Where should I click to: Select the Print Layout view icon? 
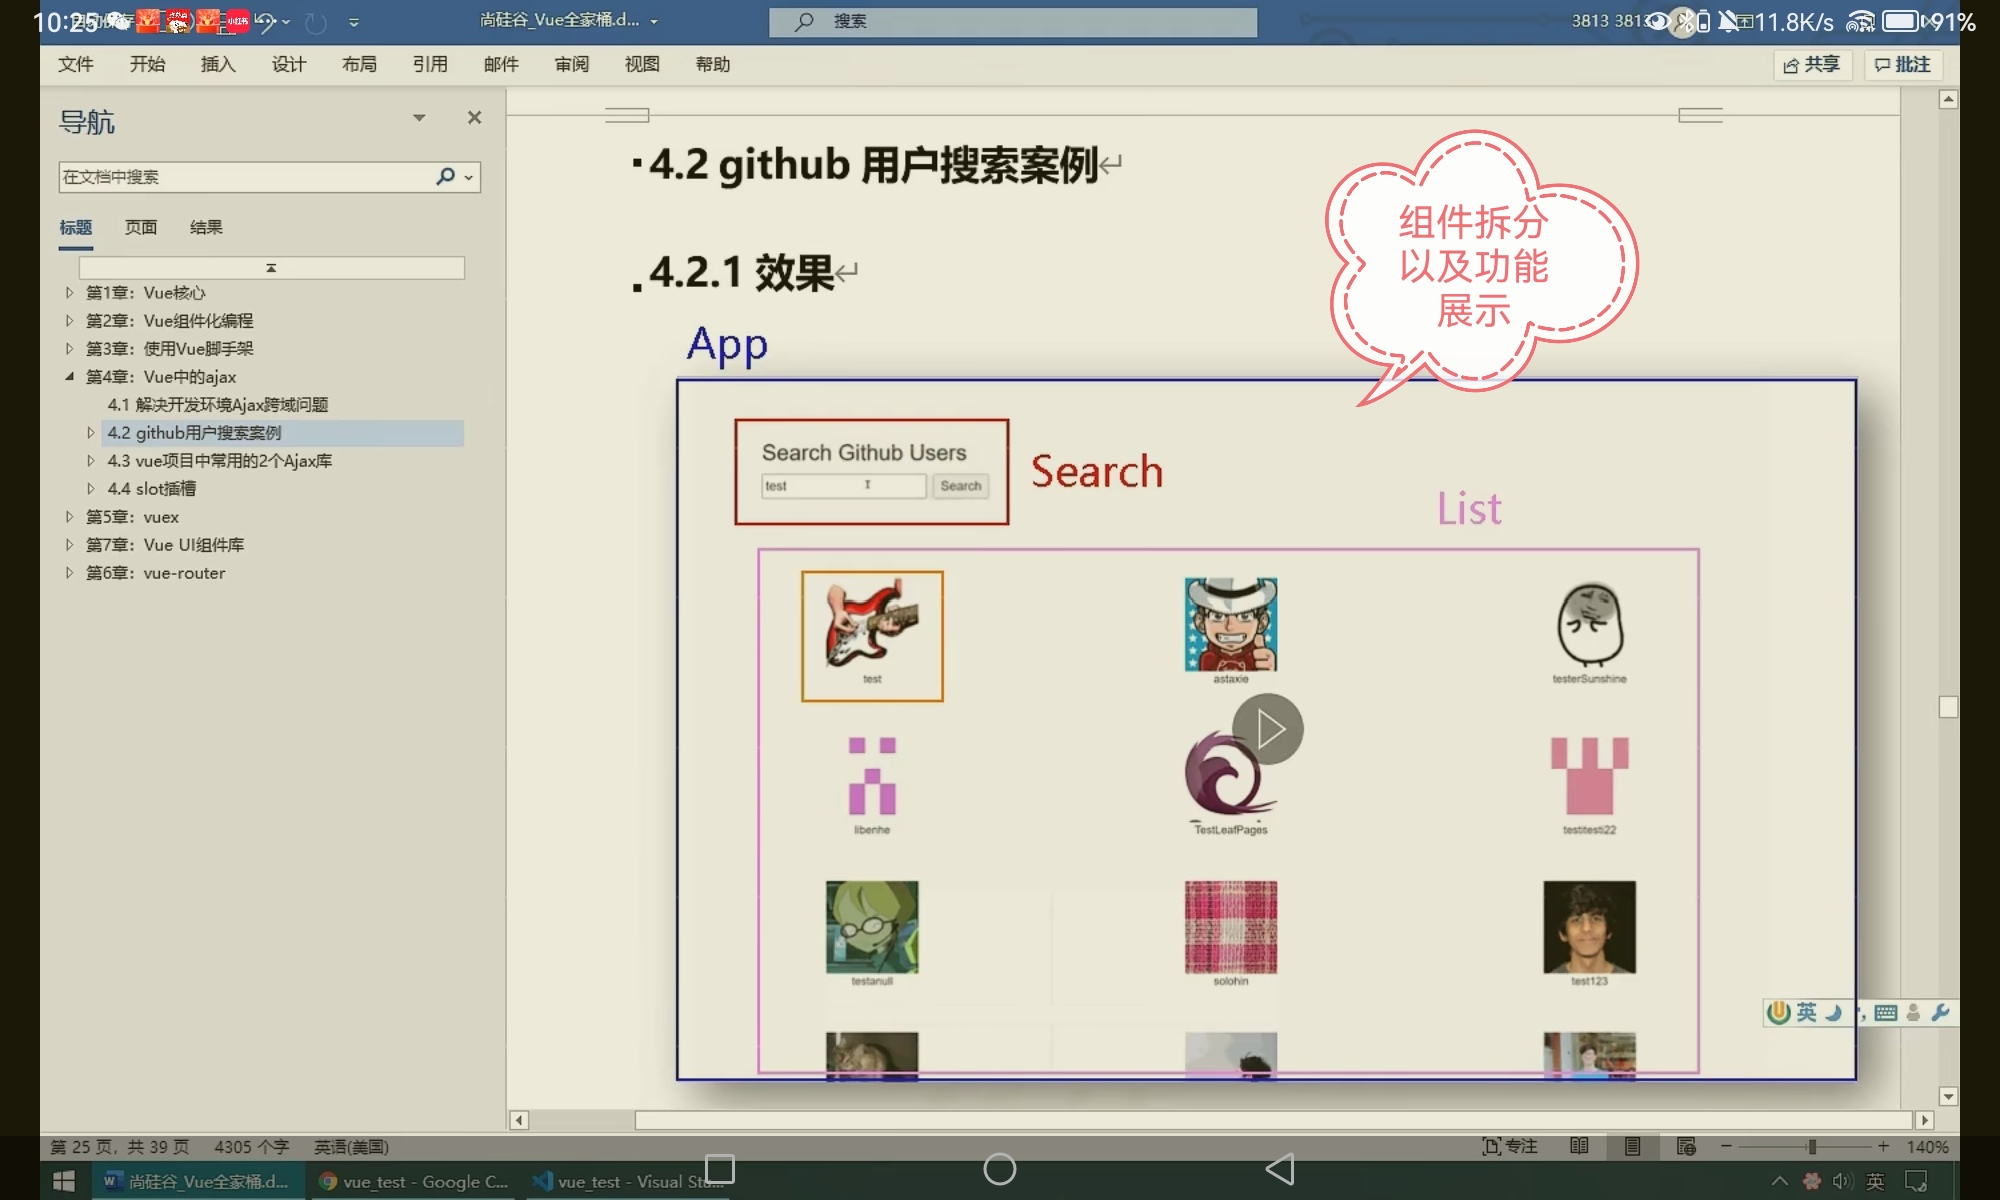1632,1146
